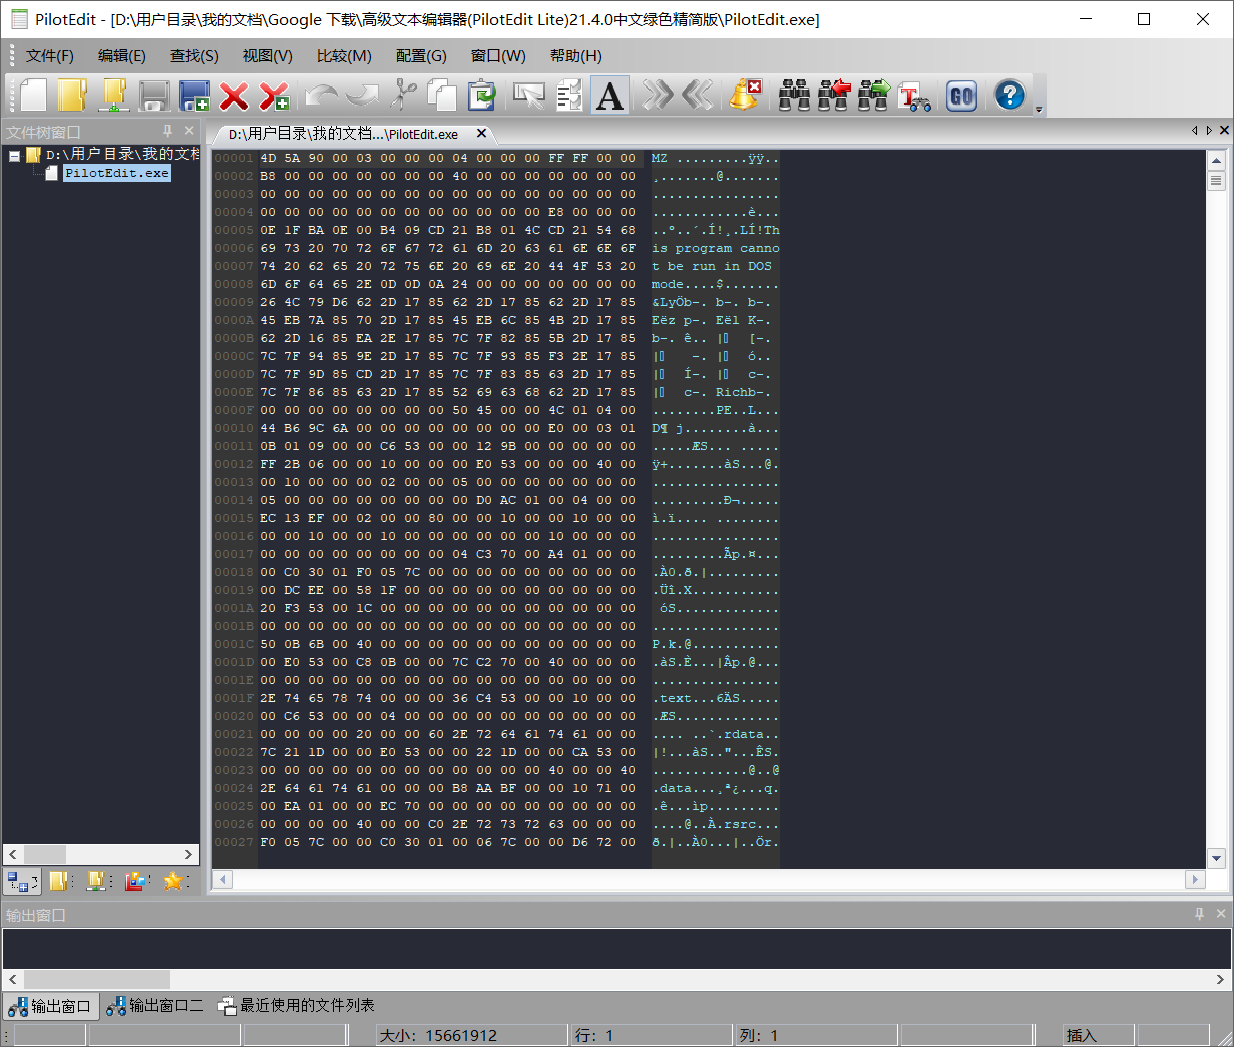This screenshot has width=1234, height=1047.
Task: Click the tab scroll right arrow
Action: 1209,131
